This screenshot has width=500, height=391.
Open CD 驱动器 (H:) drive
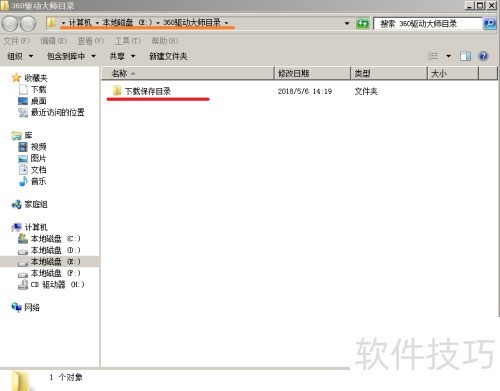[51, 284]
